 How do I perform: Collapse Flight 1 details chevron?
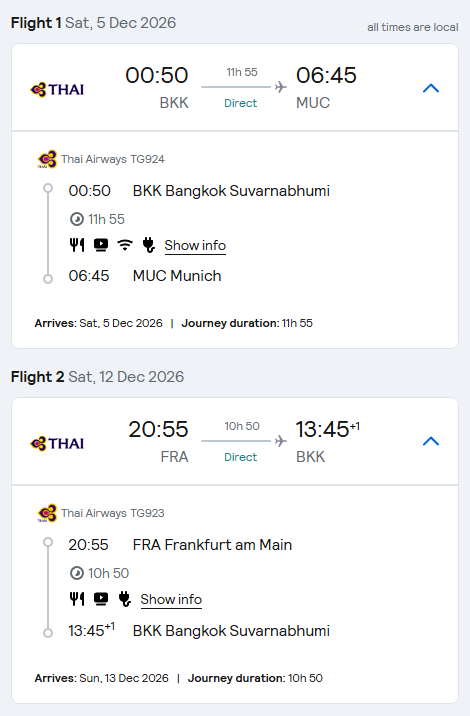point(431,88)
